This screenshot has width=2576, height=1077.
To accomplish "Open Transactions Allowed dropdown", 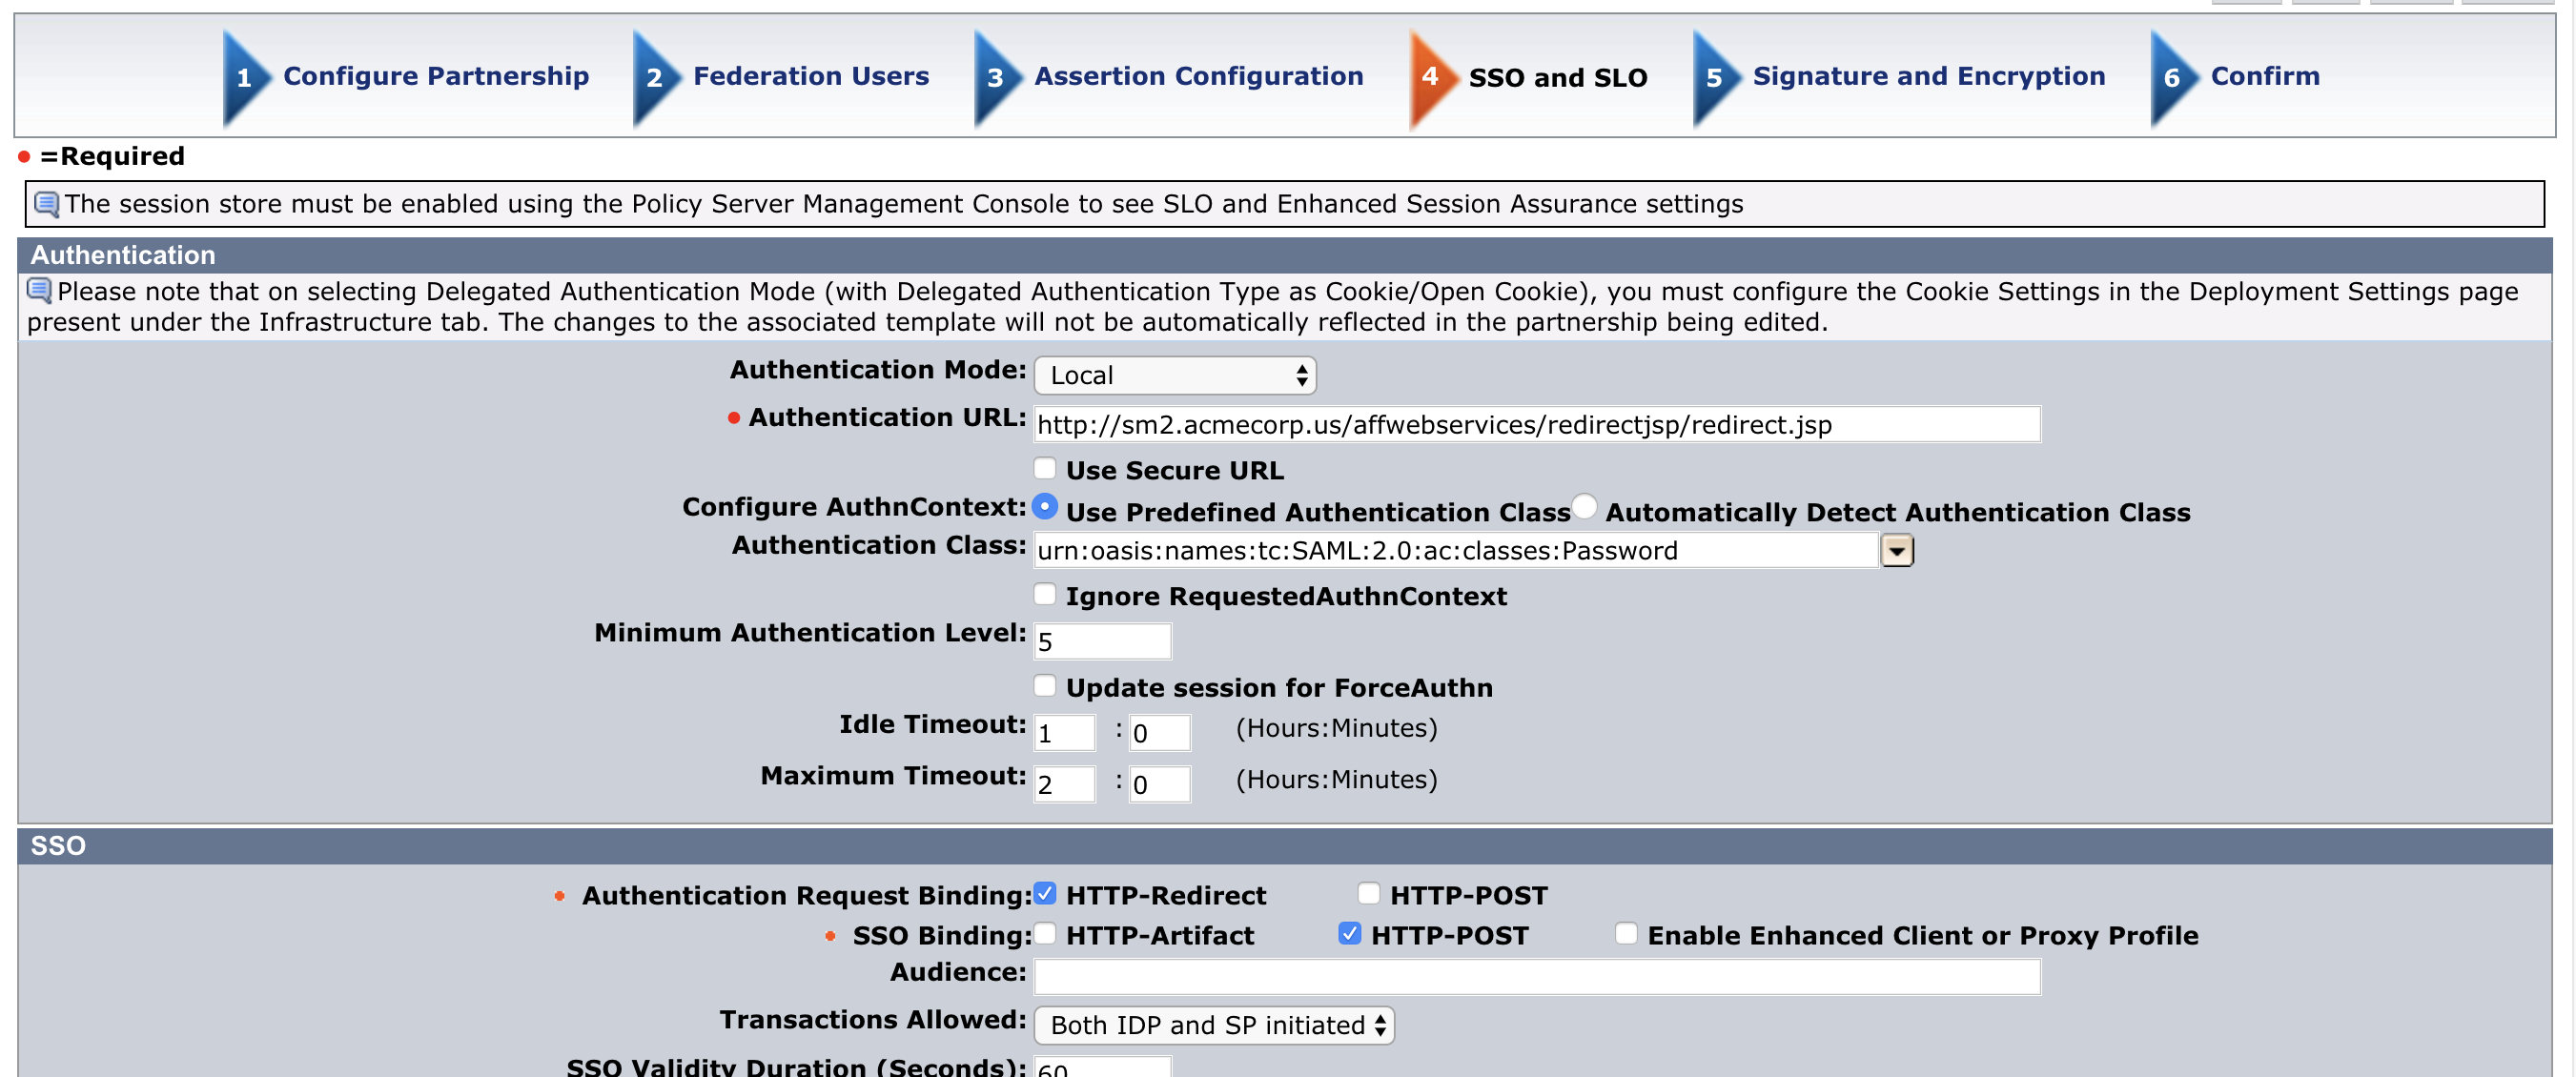I will coord(1213,1025).
